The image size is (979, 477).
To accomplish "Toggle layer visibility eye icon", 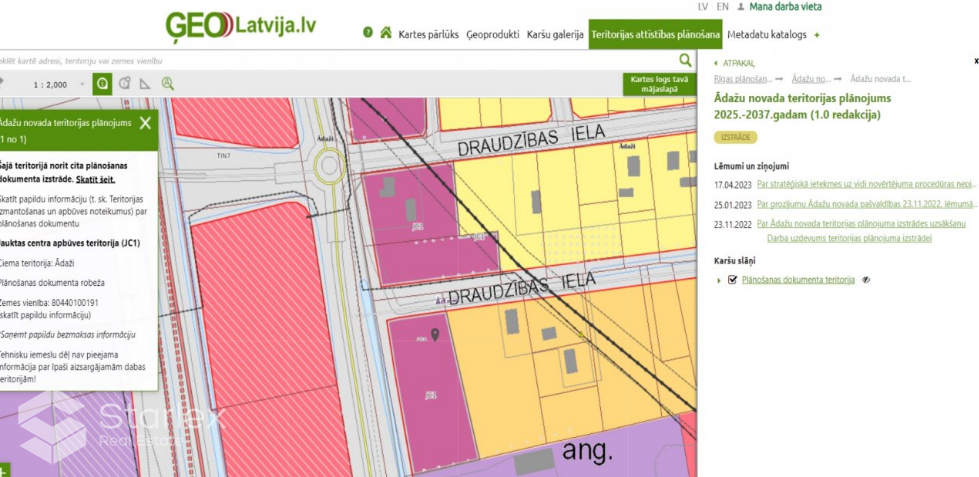I will [866, 280].
